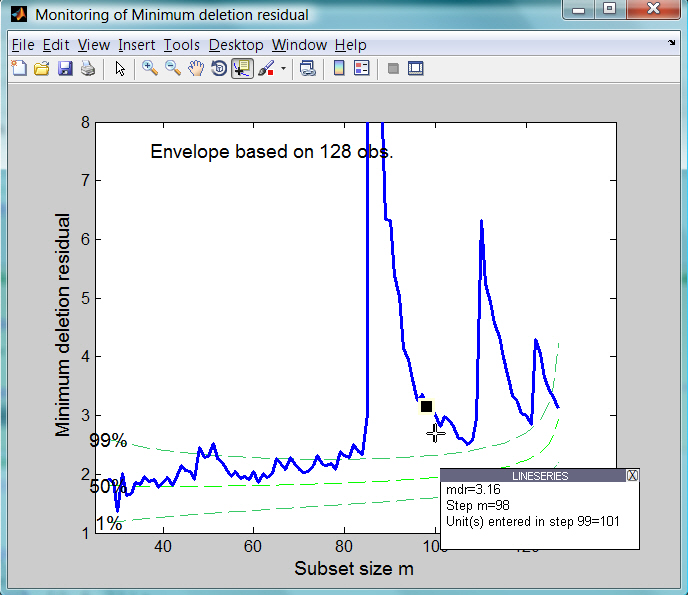Select the Zoom In magnifier tool
This screenshot has height=595, width=688.
(150, 69)
